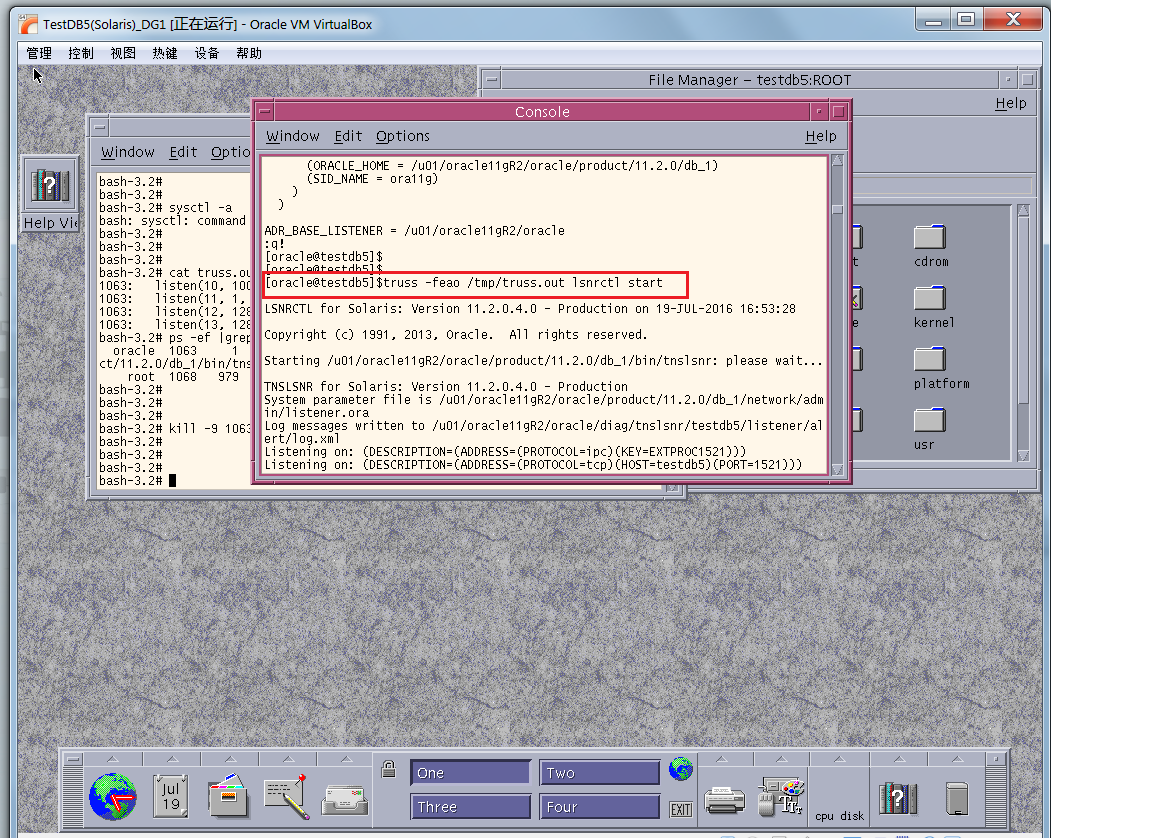
Task: Click the 'ADR_BASE_LISTENER' line in Console
Action: [414, 231]
